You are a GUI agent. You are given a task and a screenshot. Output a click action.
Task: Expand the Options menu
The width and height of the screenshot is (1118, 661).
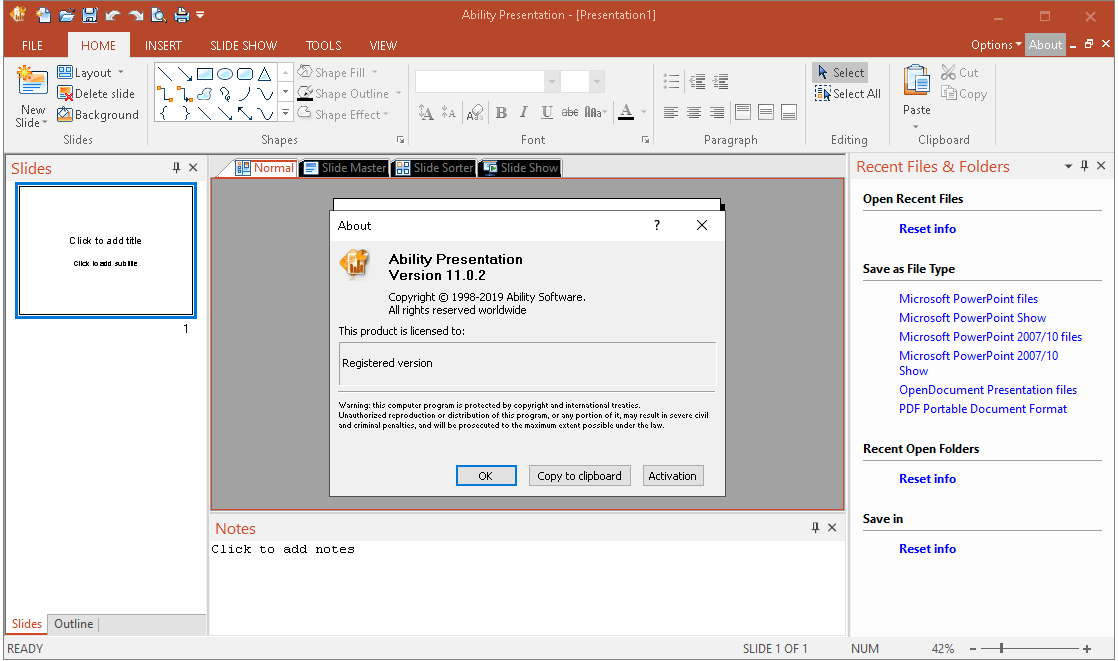pos(996,44)
